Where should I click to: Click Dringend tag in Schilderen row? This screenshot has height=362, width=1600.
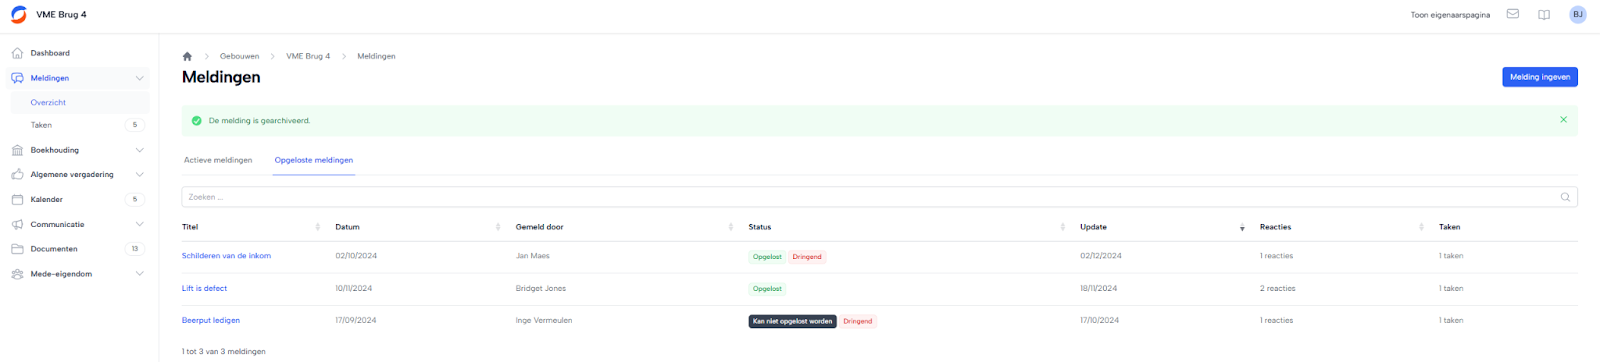(807, 257)
